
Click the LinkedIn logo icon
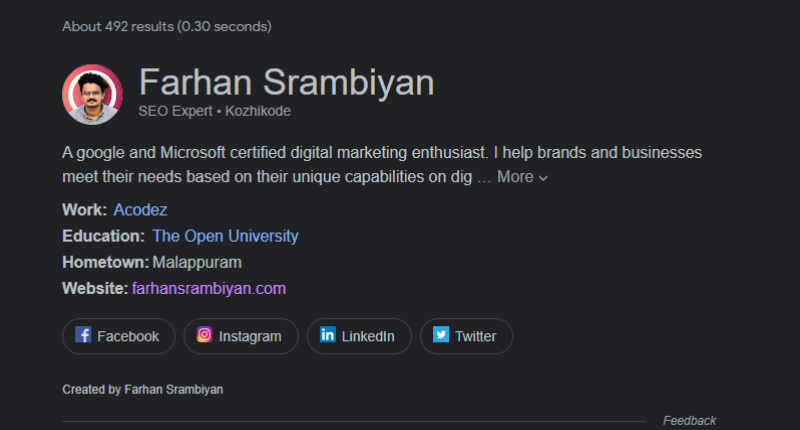coord(328,336)
